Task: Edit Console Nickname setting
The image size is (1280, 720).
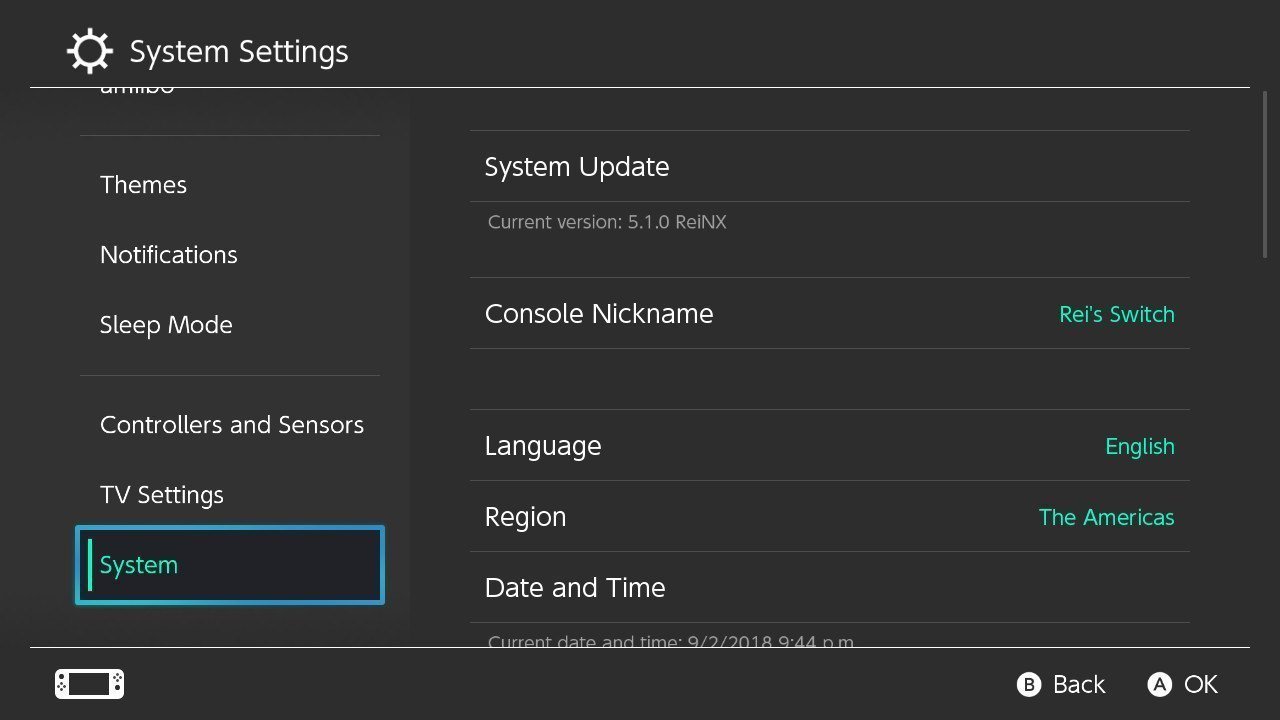Action: coord(830,313)
